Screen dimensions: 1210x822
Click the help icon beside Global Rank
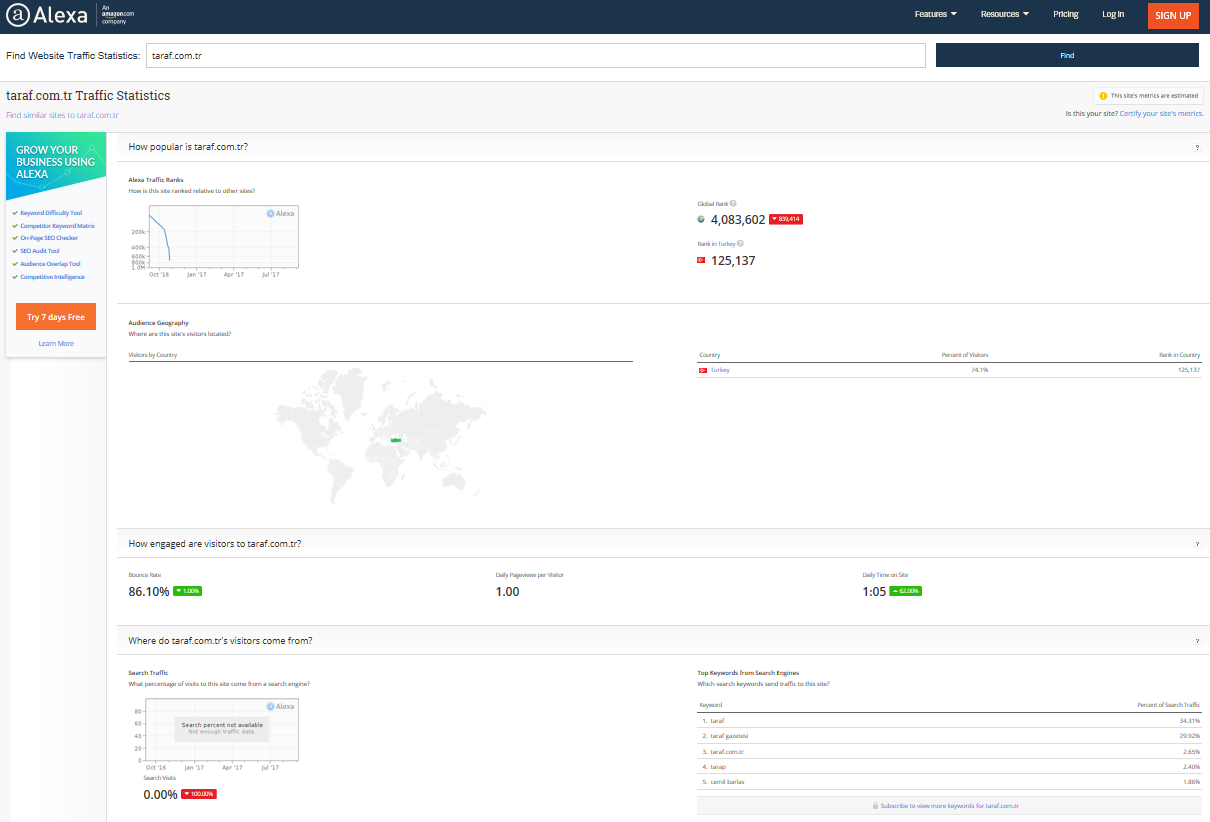pyautogui.click(x=733, y=203)
